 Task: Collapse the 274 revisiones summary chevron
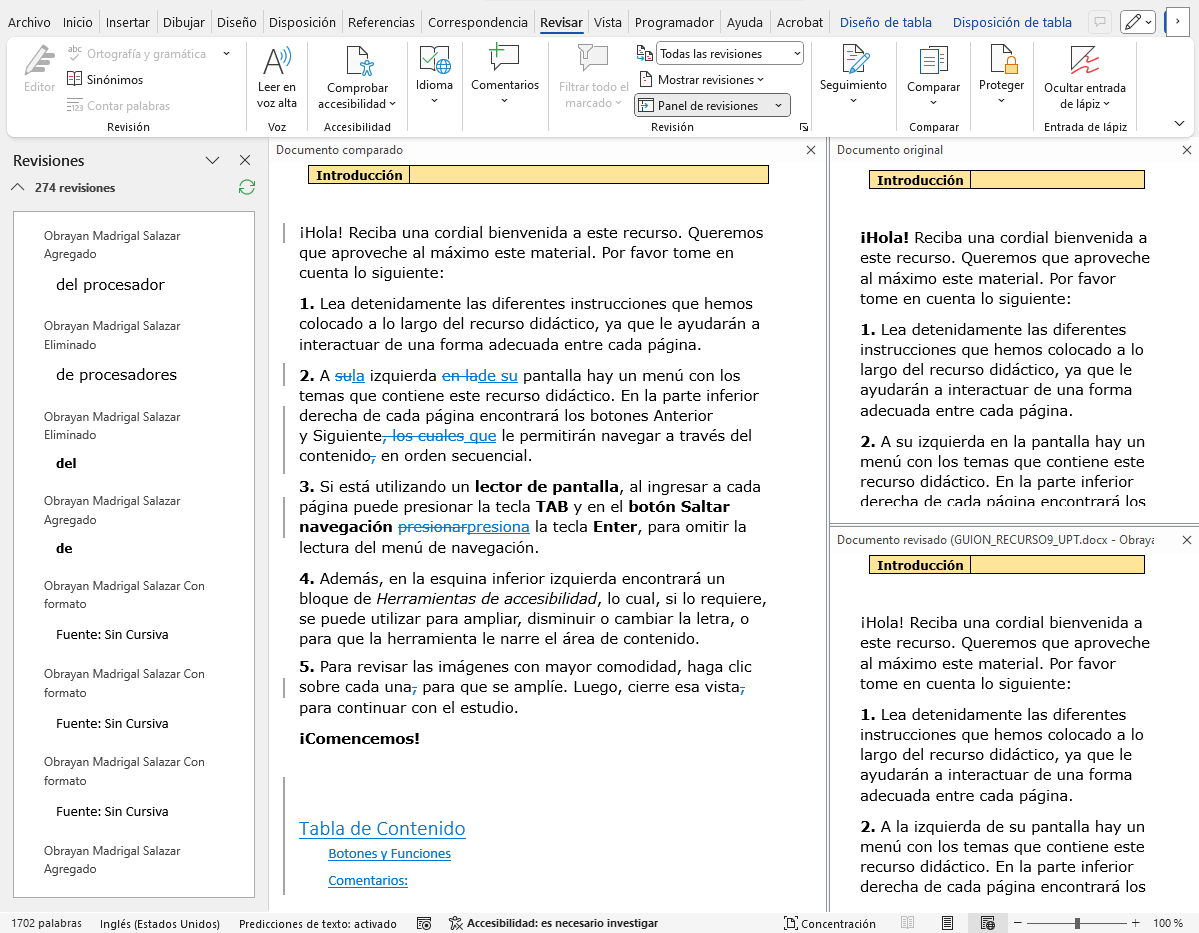coord(18,187)
